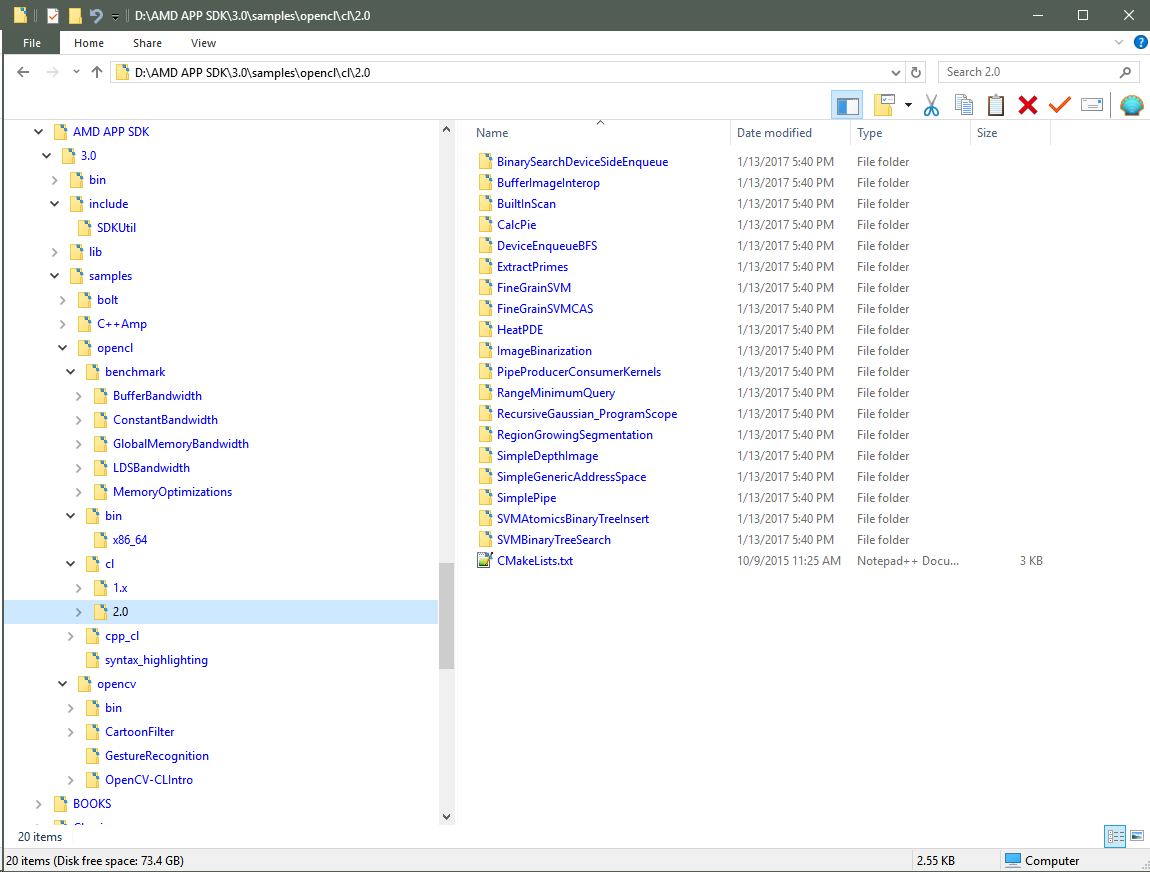The height and width of the screenshot is (872, 1150).
Task: Toggle the navigation pane toolbar button
Action: (x=847, y=106)
